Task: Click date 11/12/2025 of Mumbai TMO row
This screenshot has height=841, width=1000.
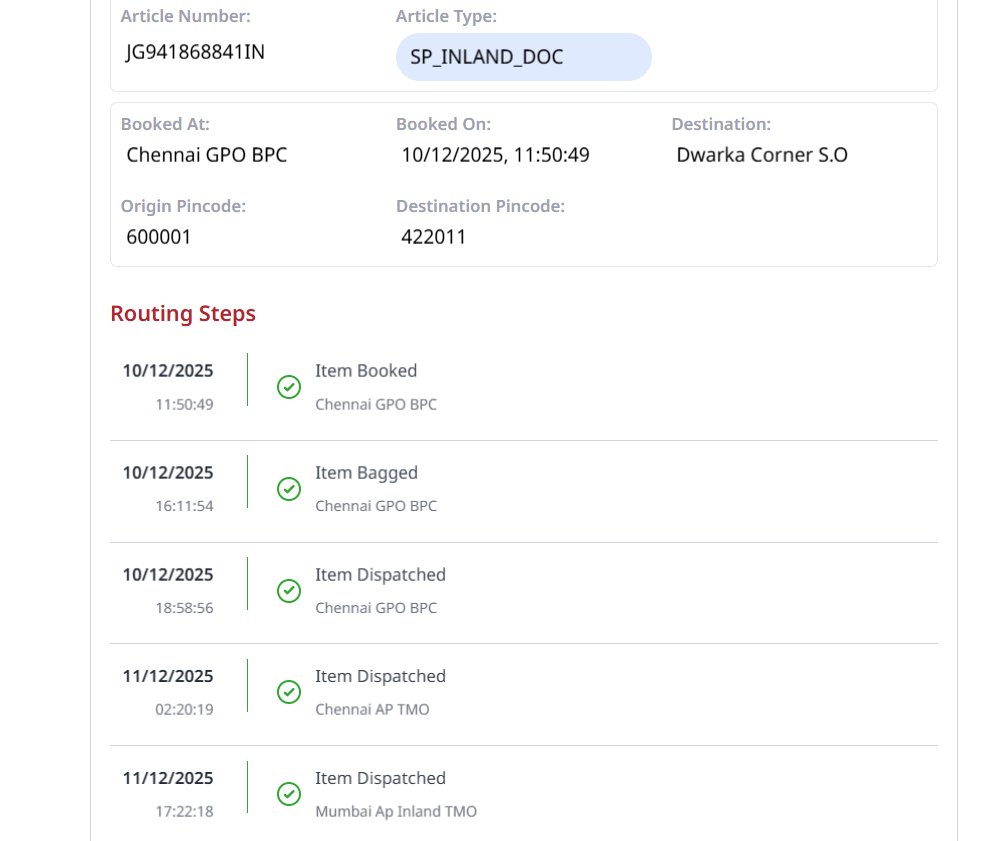Action: click(168, 779)
